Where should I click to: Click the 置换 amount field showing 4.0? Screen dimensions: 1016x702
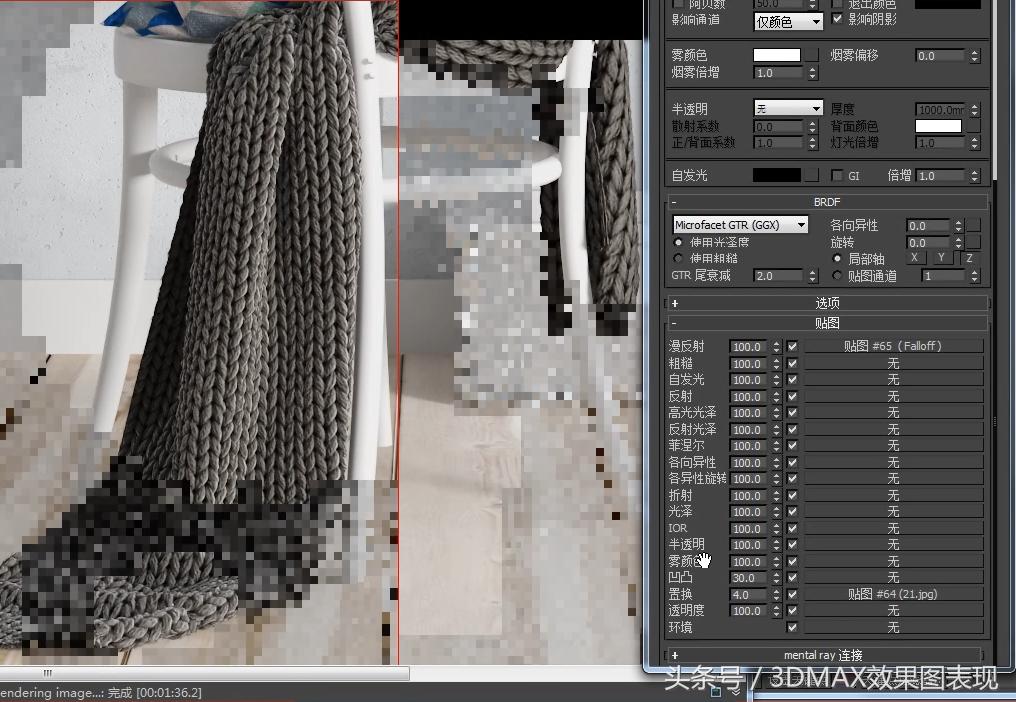[x=748, y=595]
